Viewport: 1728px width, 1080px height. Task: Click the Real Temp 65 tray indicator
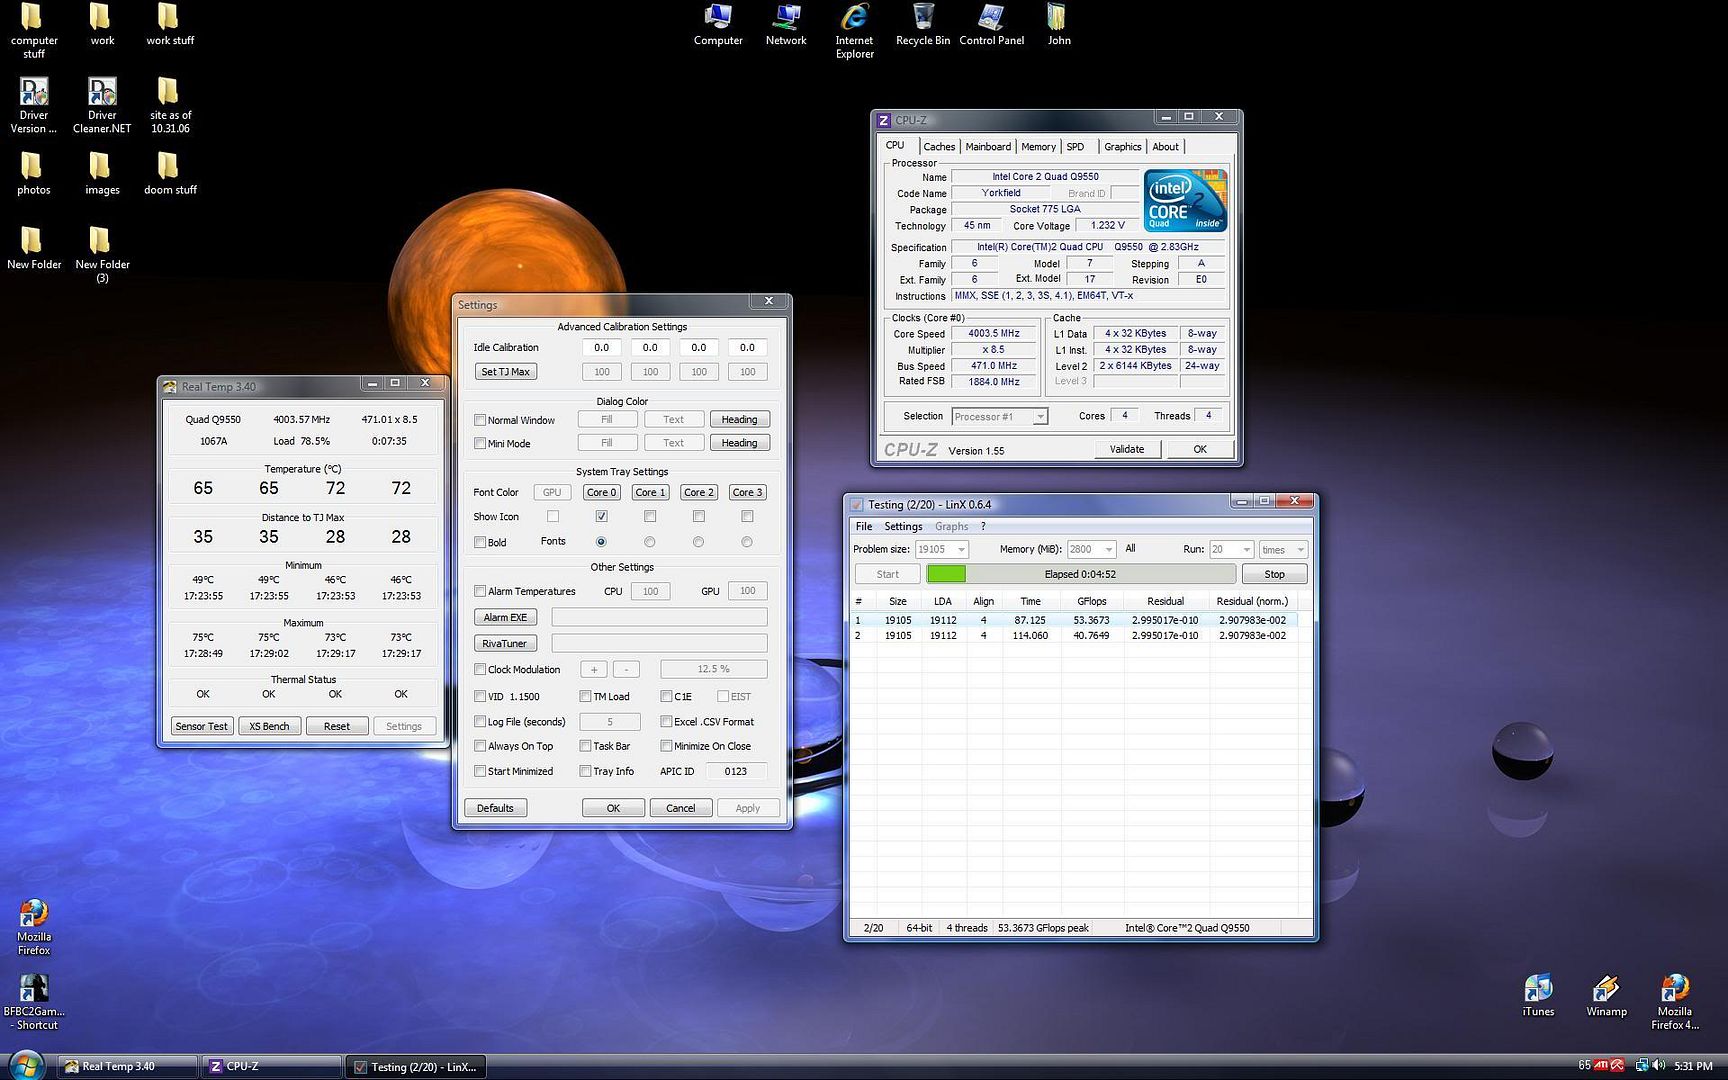point(1584,1066)
